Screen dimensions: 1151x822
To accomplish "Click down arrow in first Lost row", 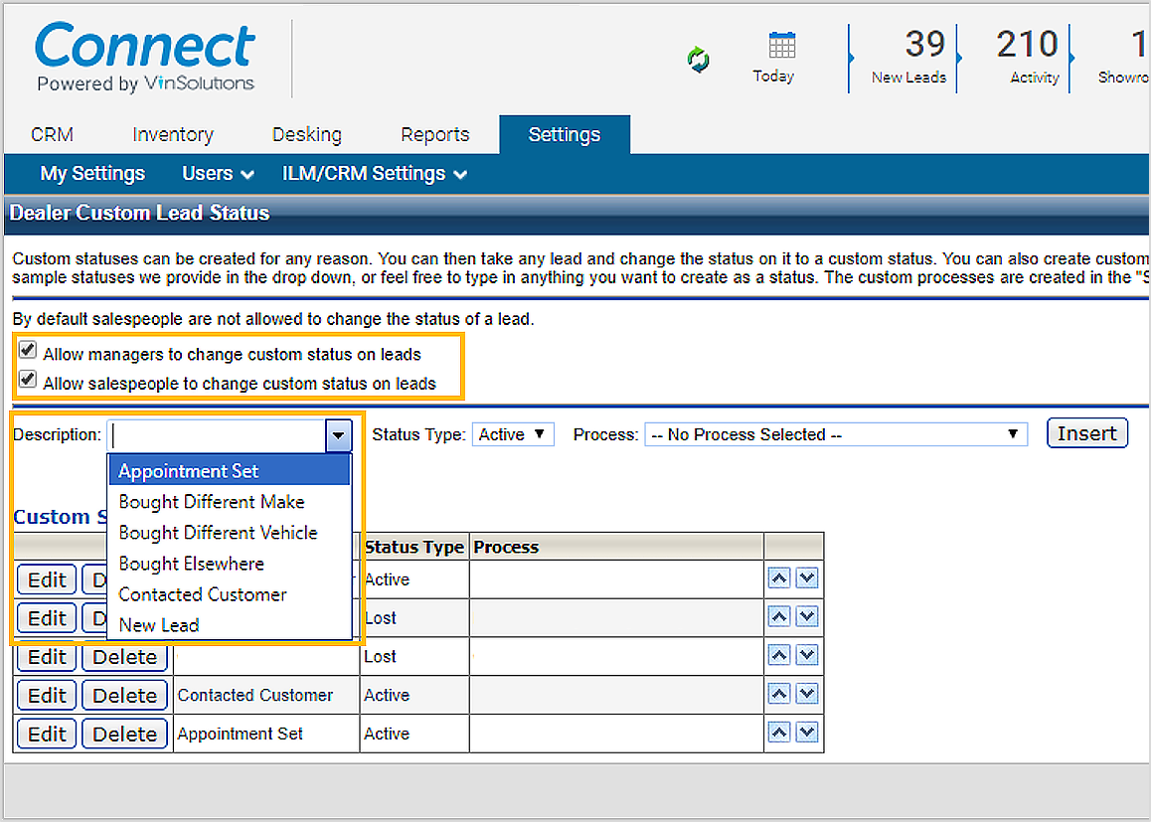I will click(x=807, y=617).
